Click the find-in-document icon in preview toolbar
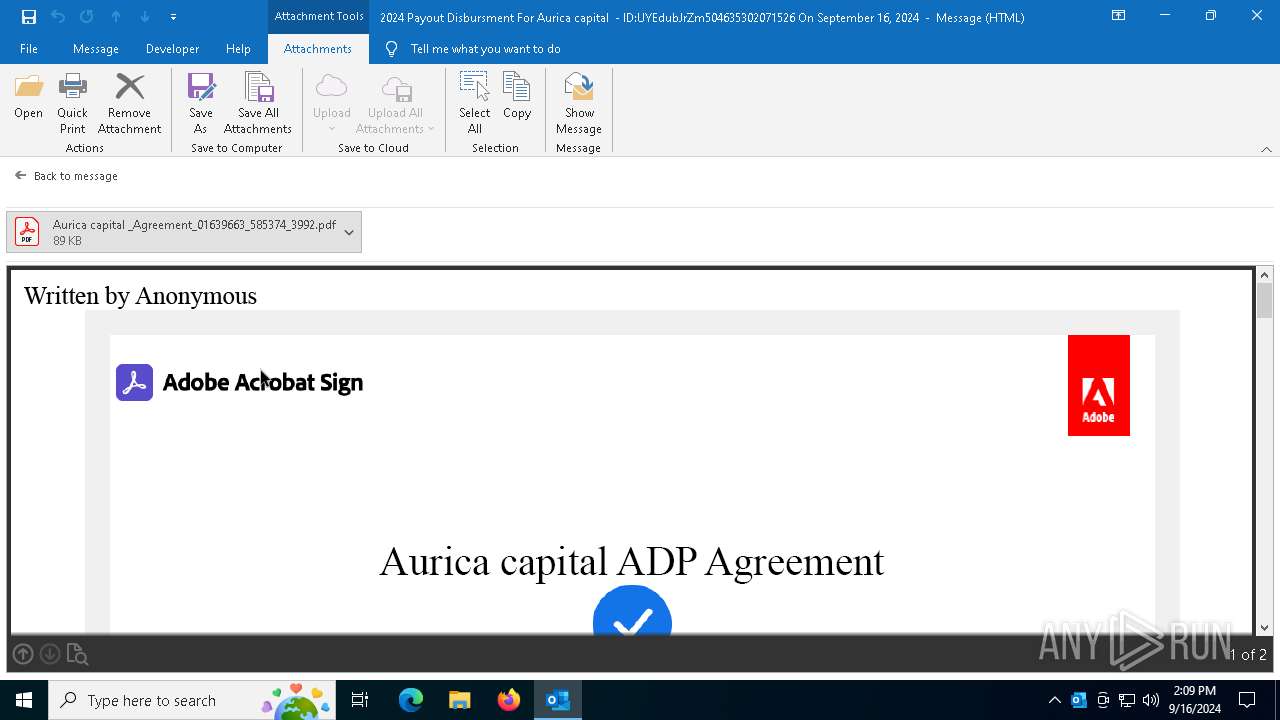Image resolution: width=1280 pixels, height=720 pixels. point(77,654)
